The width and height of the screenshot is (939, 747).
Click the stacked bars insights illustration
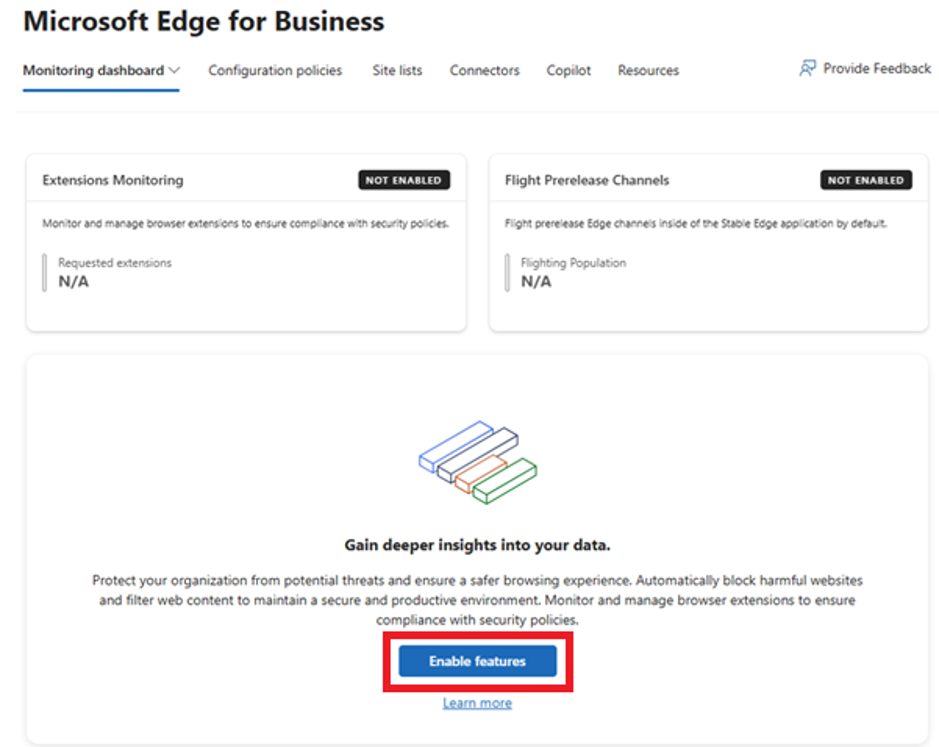click(477, 462)
